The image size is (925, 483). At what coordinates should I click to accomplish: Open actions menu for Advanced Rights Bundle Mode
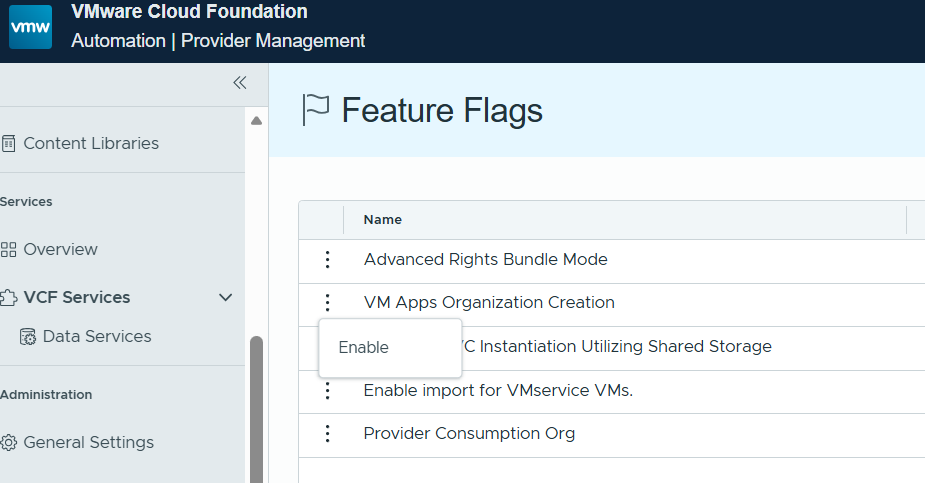(326, 260)
